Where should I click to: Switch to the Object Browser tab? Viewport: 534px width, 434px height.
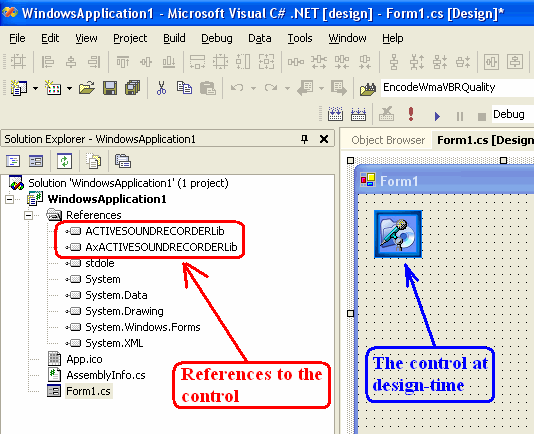(x=388, y=140)
